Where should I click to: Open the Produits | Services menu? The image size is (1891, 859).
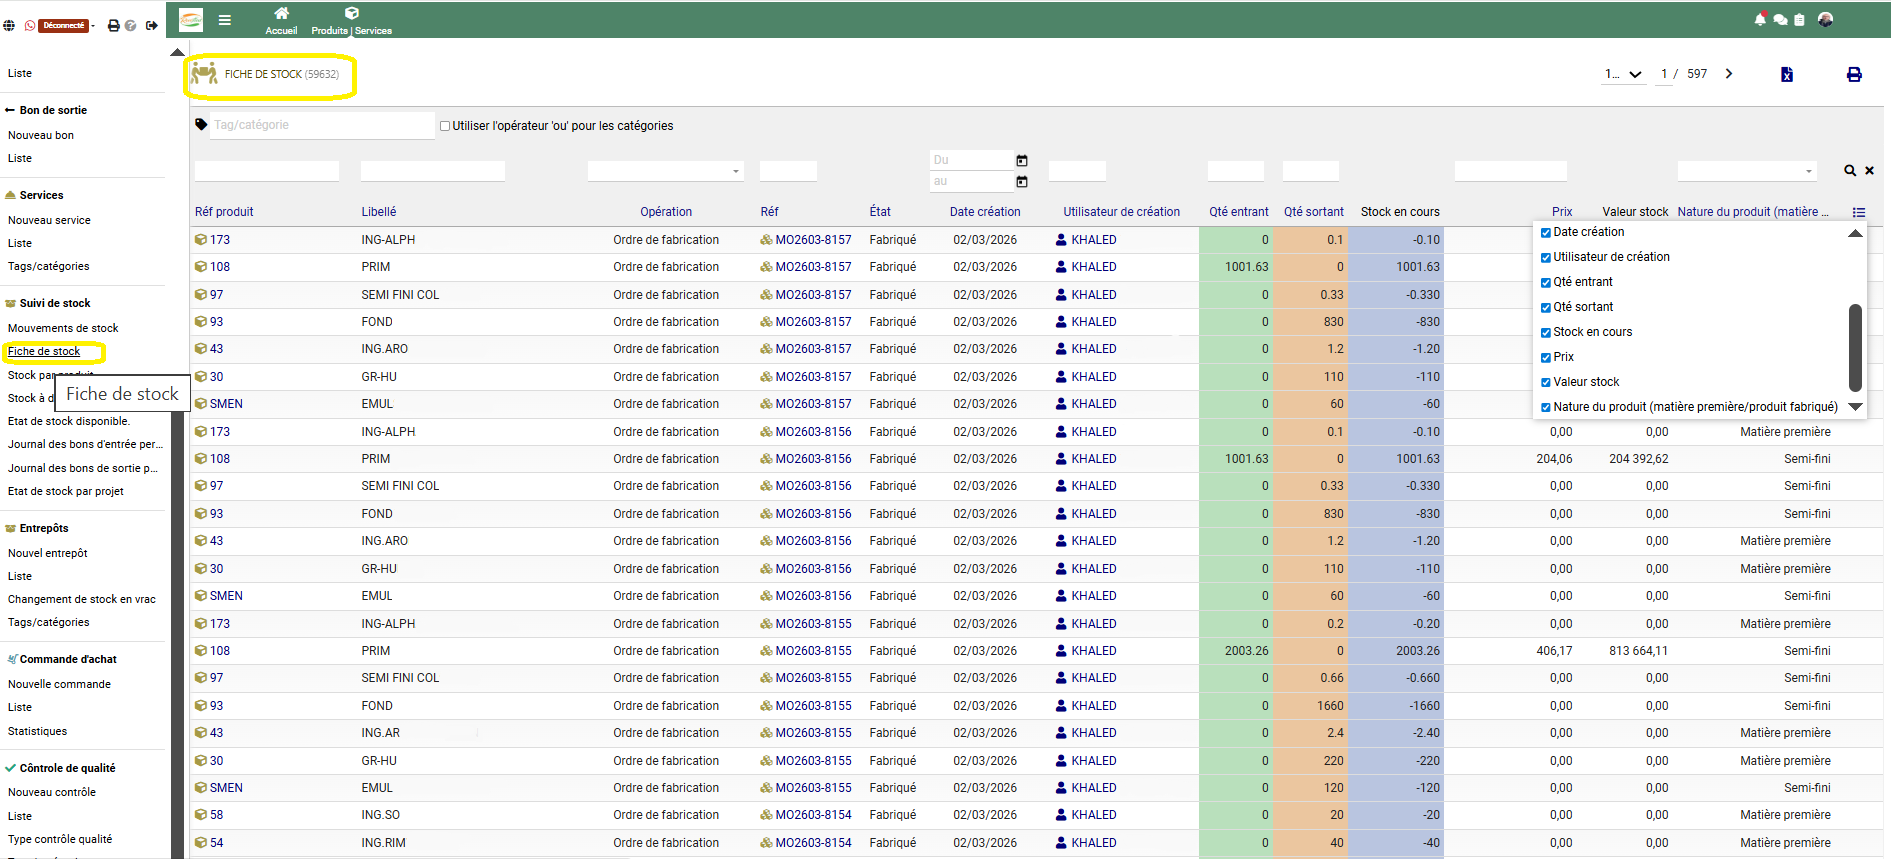coord(351,21)
